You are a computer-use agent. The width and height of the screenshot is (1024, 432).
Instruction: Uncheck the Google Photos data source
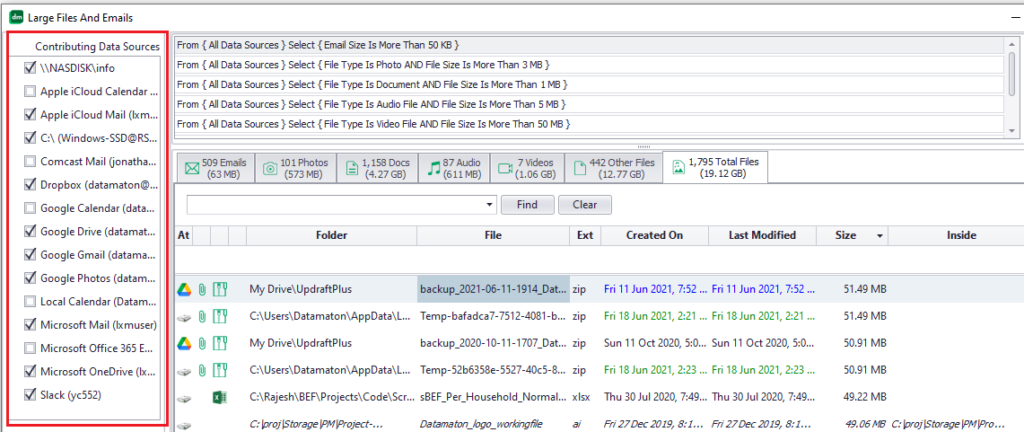[29, 278]
